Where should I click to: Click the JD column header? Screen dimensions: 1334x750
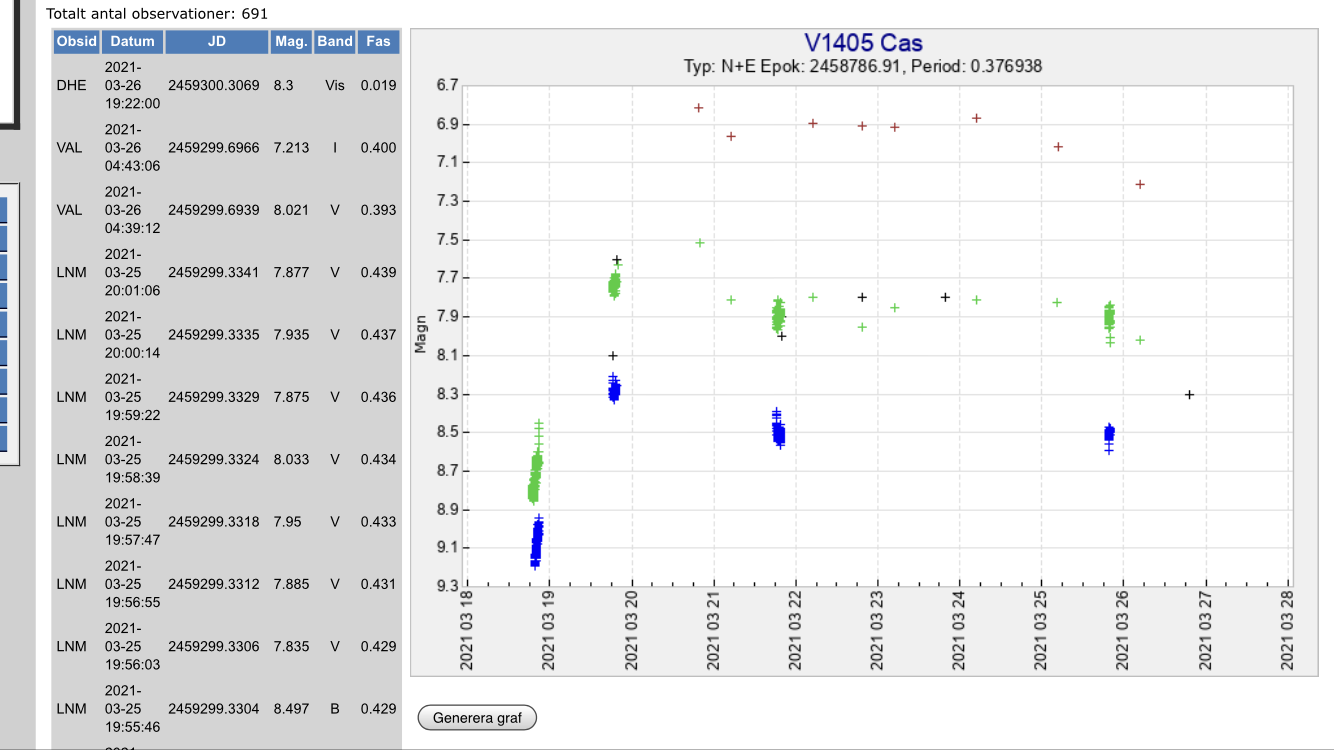pyautogui.click(x=217, y=42)
